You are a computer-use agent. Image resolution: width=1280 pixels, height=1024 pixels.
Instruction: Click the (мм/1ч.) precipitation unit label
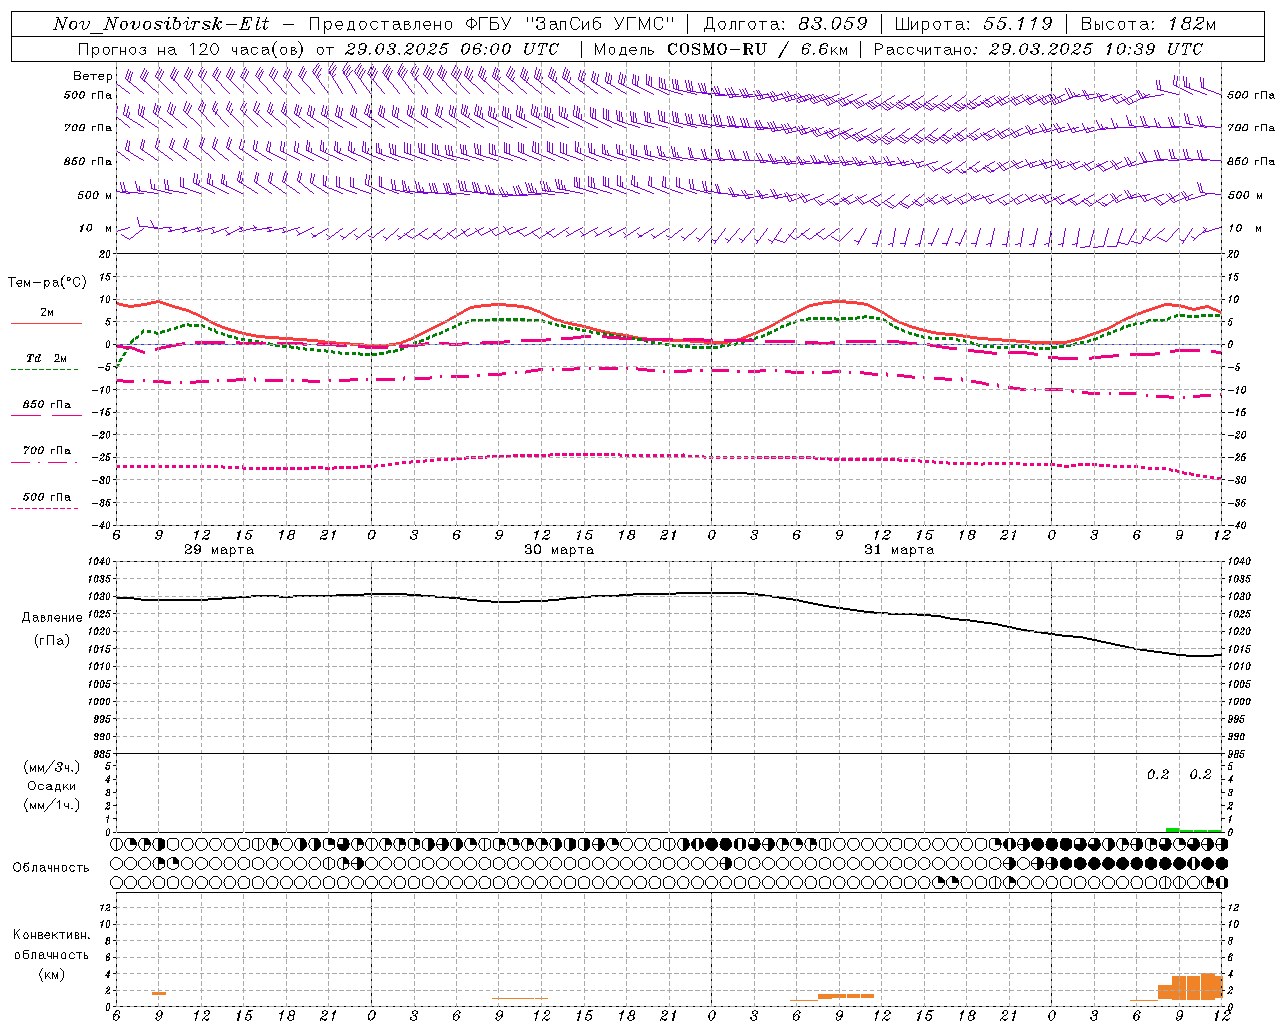(x=52, y=806)
